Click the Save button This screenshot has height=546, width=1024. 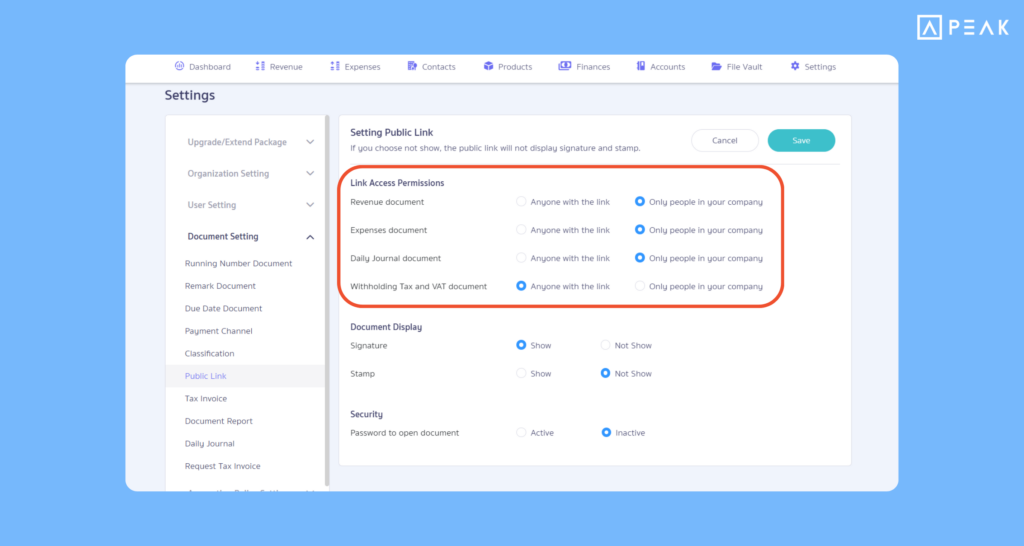pyautogui.click(x=801, y=140)
